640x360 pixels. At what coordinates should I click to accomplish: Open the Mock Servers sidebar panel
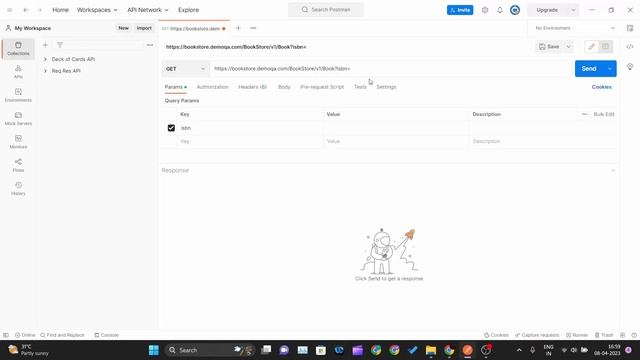point(18,118)
